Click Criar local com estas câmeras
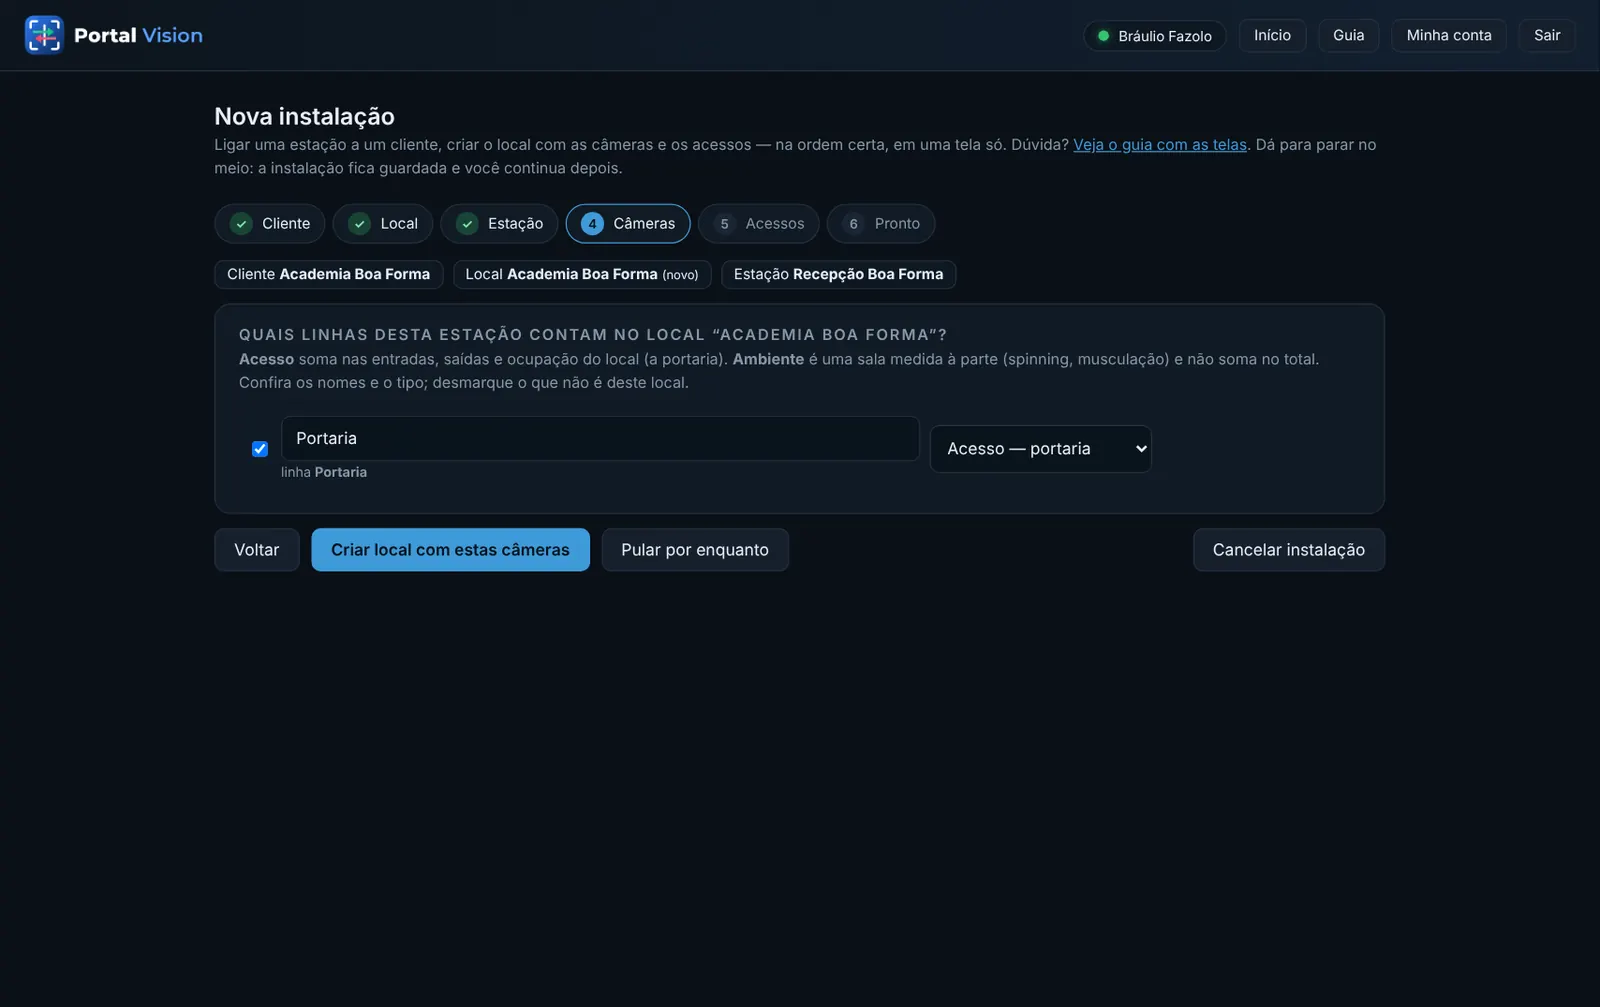Screen dimensions: 1600x1007 [450, 550]
